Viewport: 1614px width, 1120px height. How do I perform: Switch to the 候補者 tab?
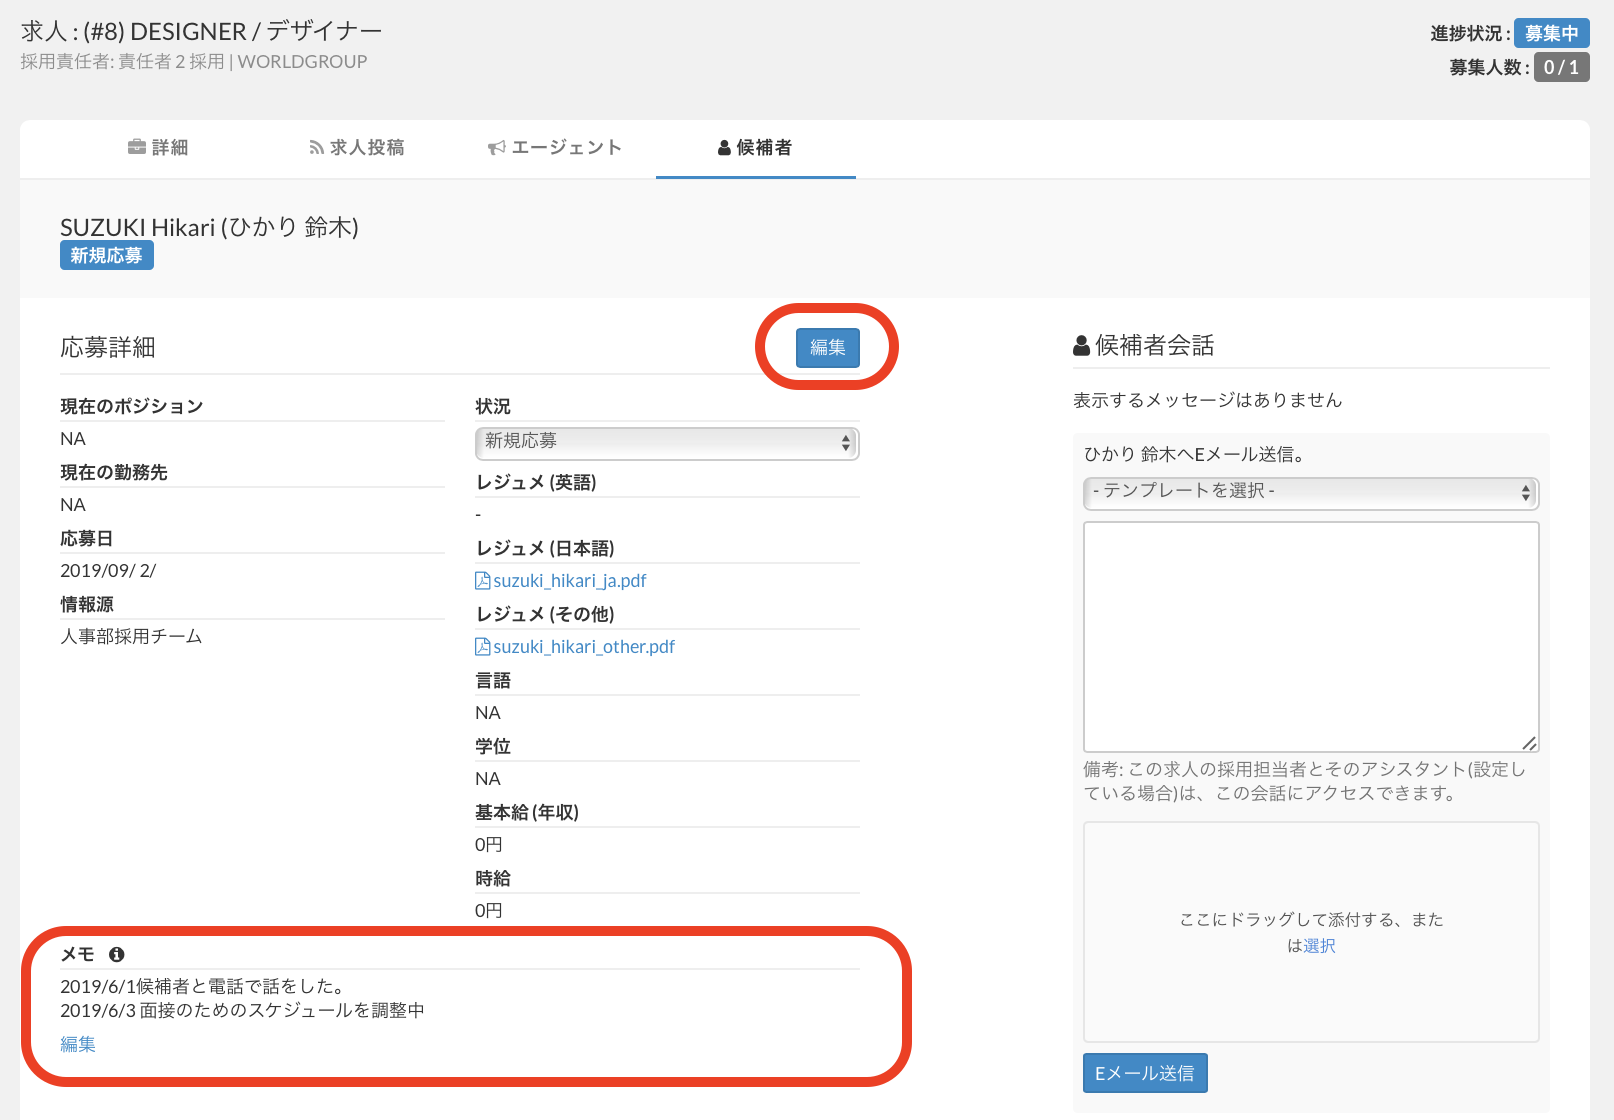(755, 148)
